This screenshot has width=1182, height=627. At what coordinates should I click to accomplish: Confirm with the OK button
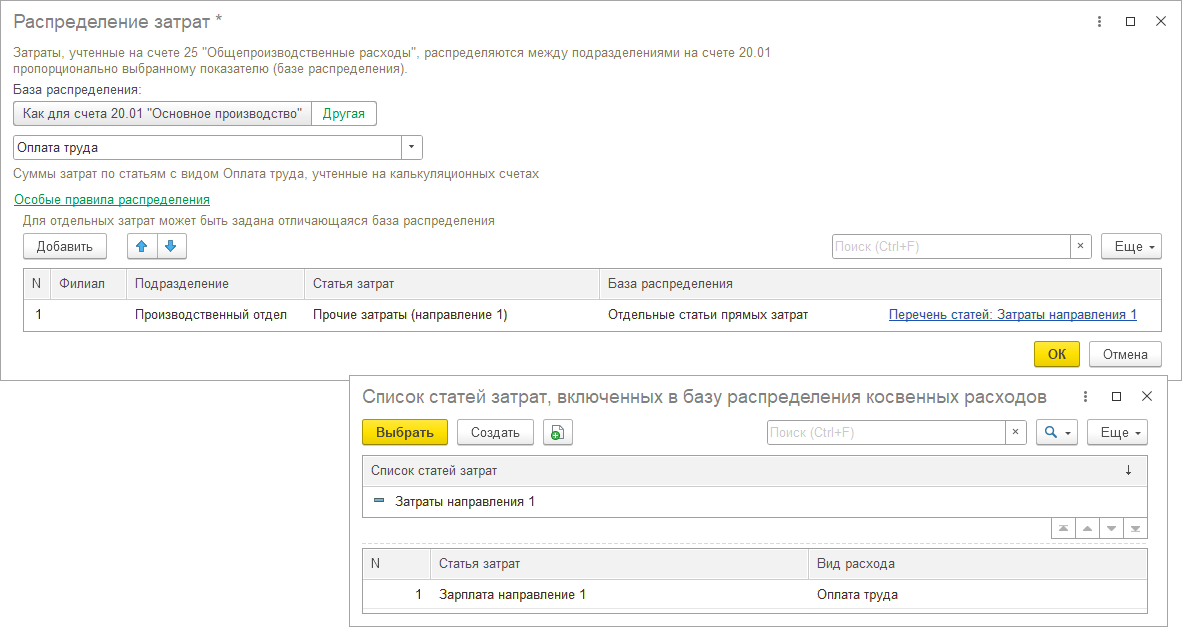click(1057, 354)
